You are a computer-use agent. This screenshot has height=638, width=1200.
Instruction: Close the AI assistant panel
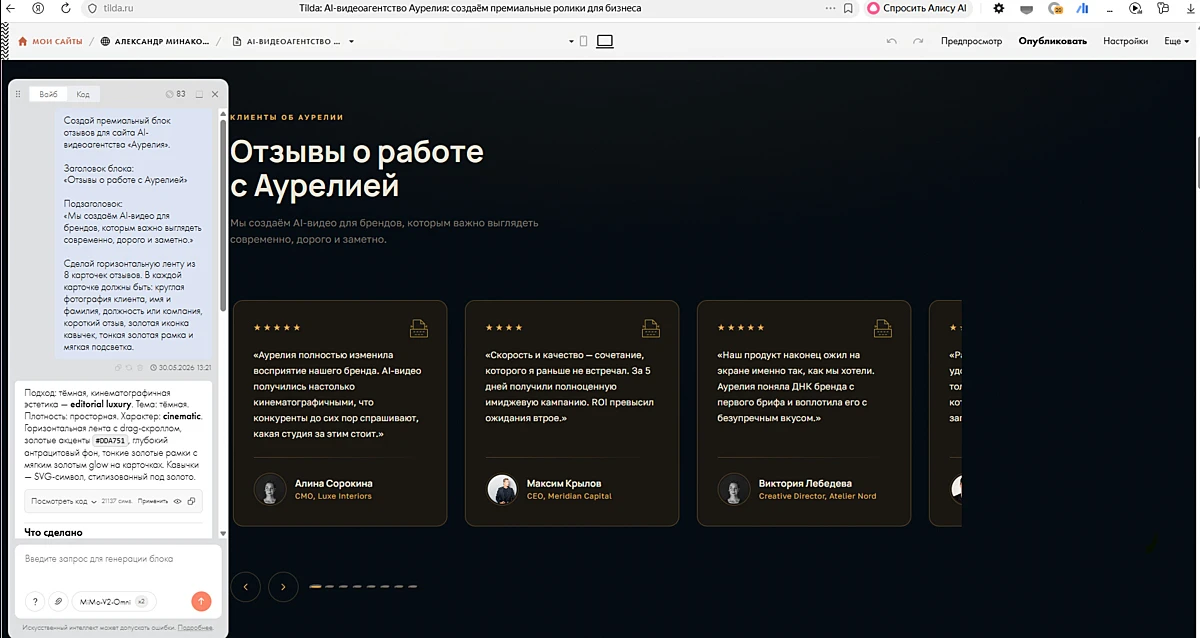click(x=215, y=94)
